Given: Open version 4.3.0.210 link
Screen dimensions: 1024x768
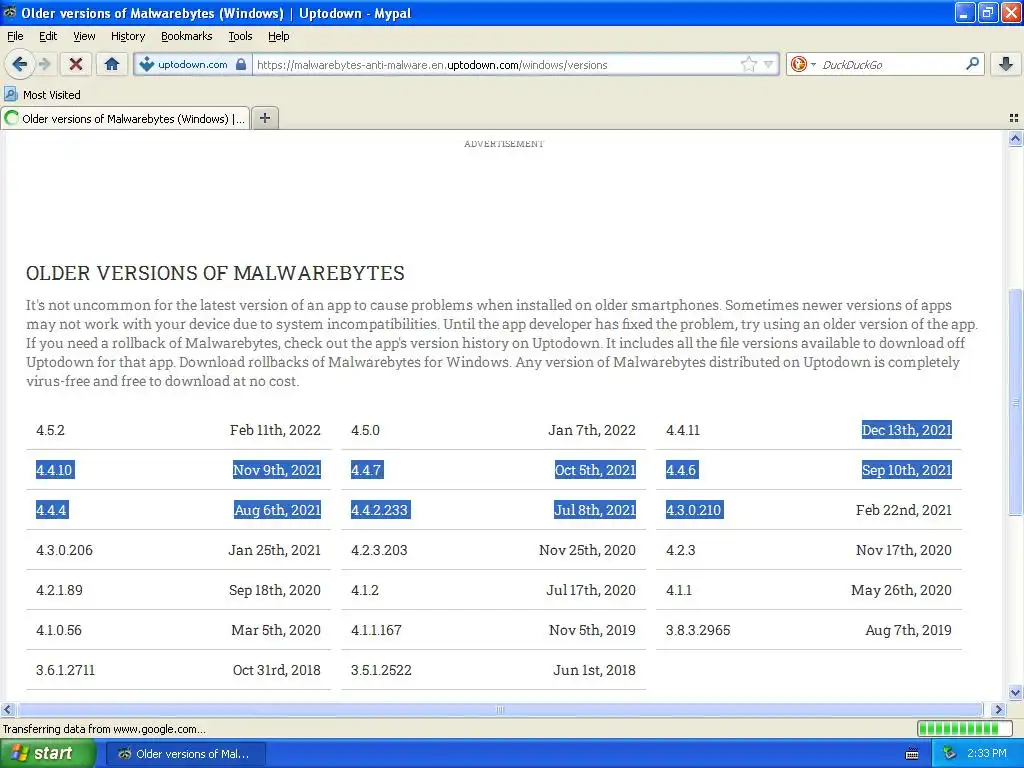Looking at the screenshot, I should (694, 510).
